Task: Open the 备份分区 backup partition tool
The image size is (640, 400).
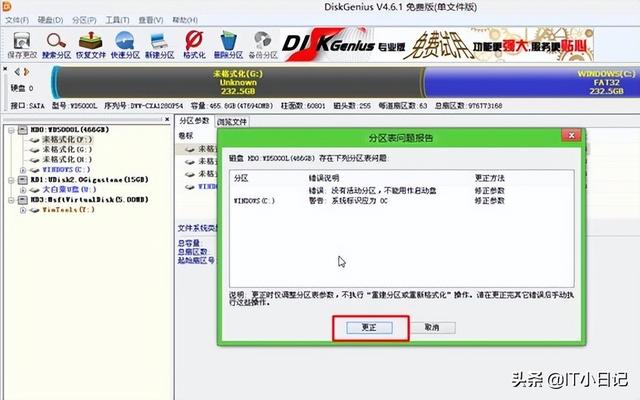Action: tap(263, 45)
